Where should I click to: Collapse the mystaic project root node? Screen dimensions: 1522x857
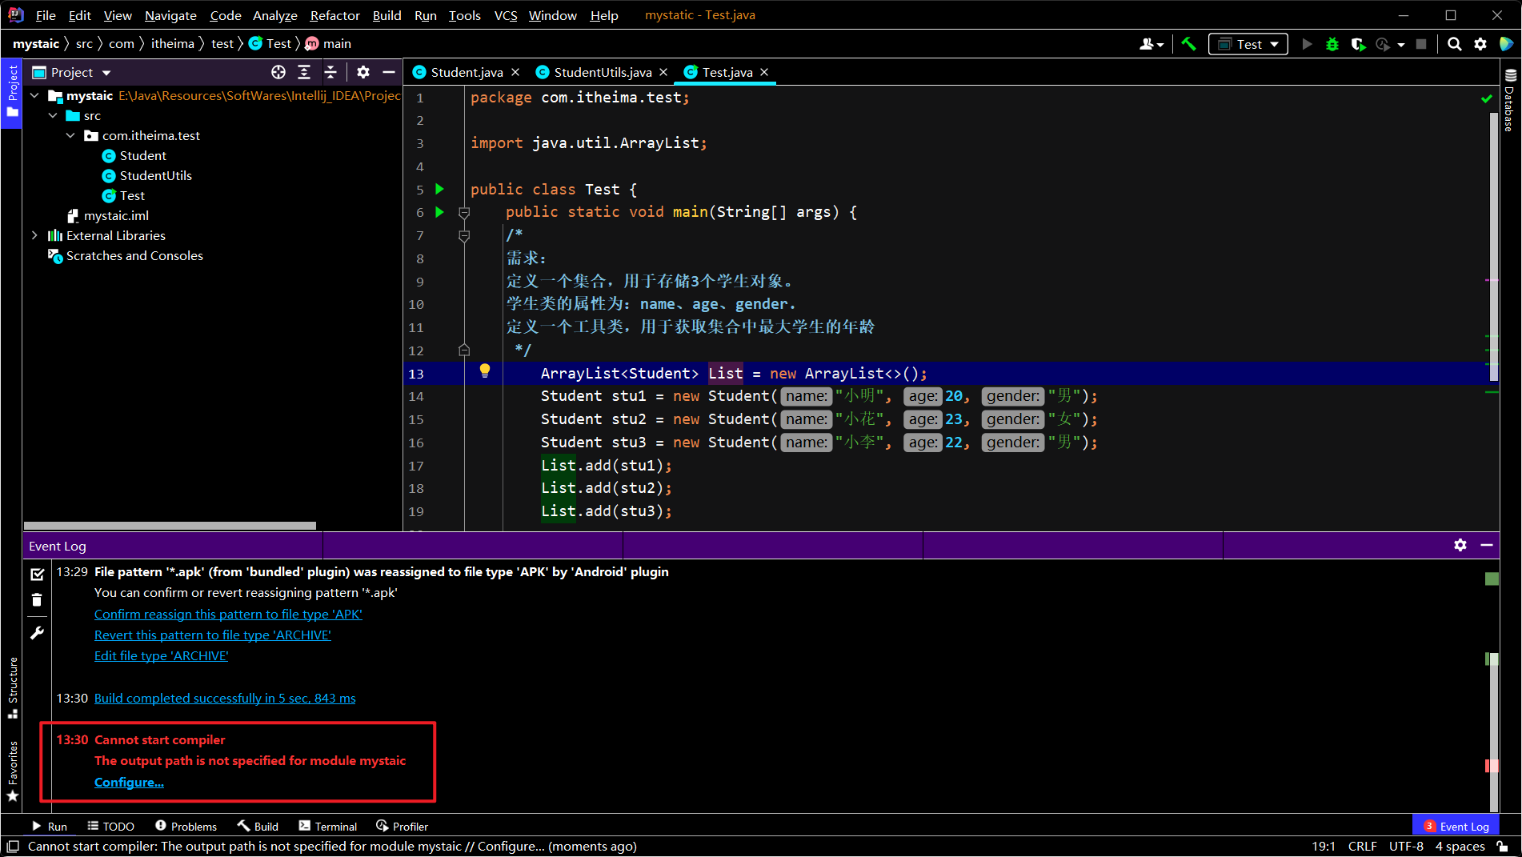(x=35, y=96)
